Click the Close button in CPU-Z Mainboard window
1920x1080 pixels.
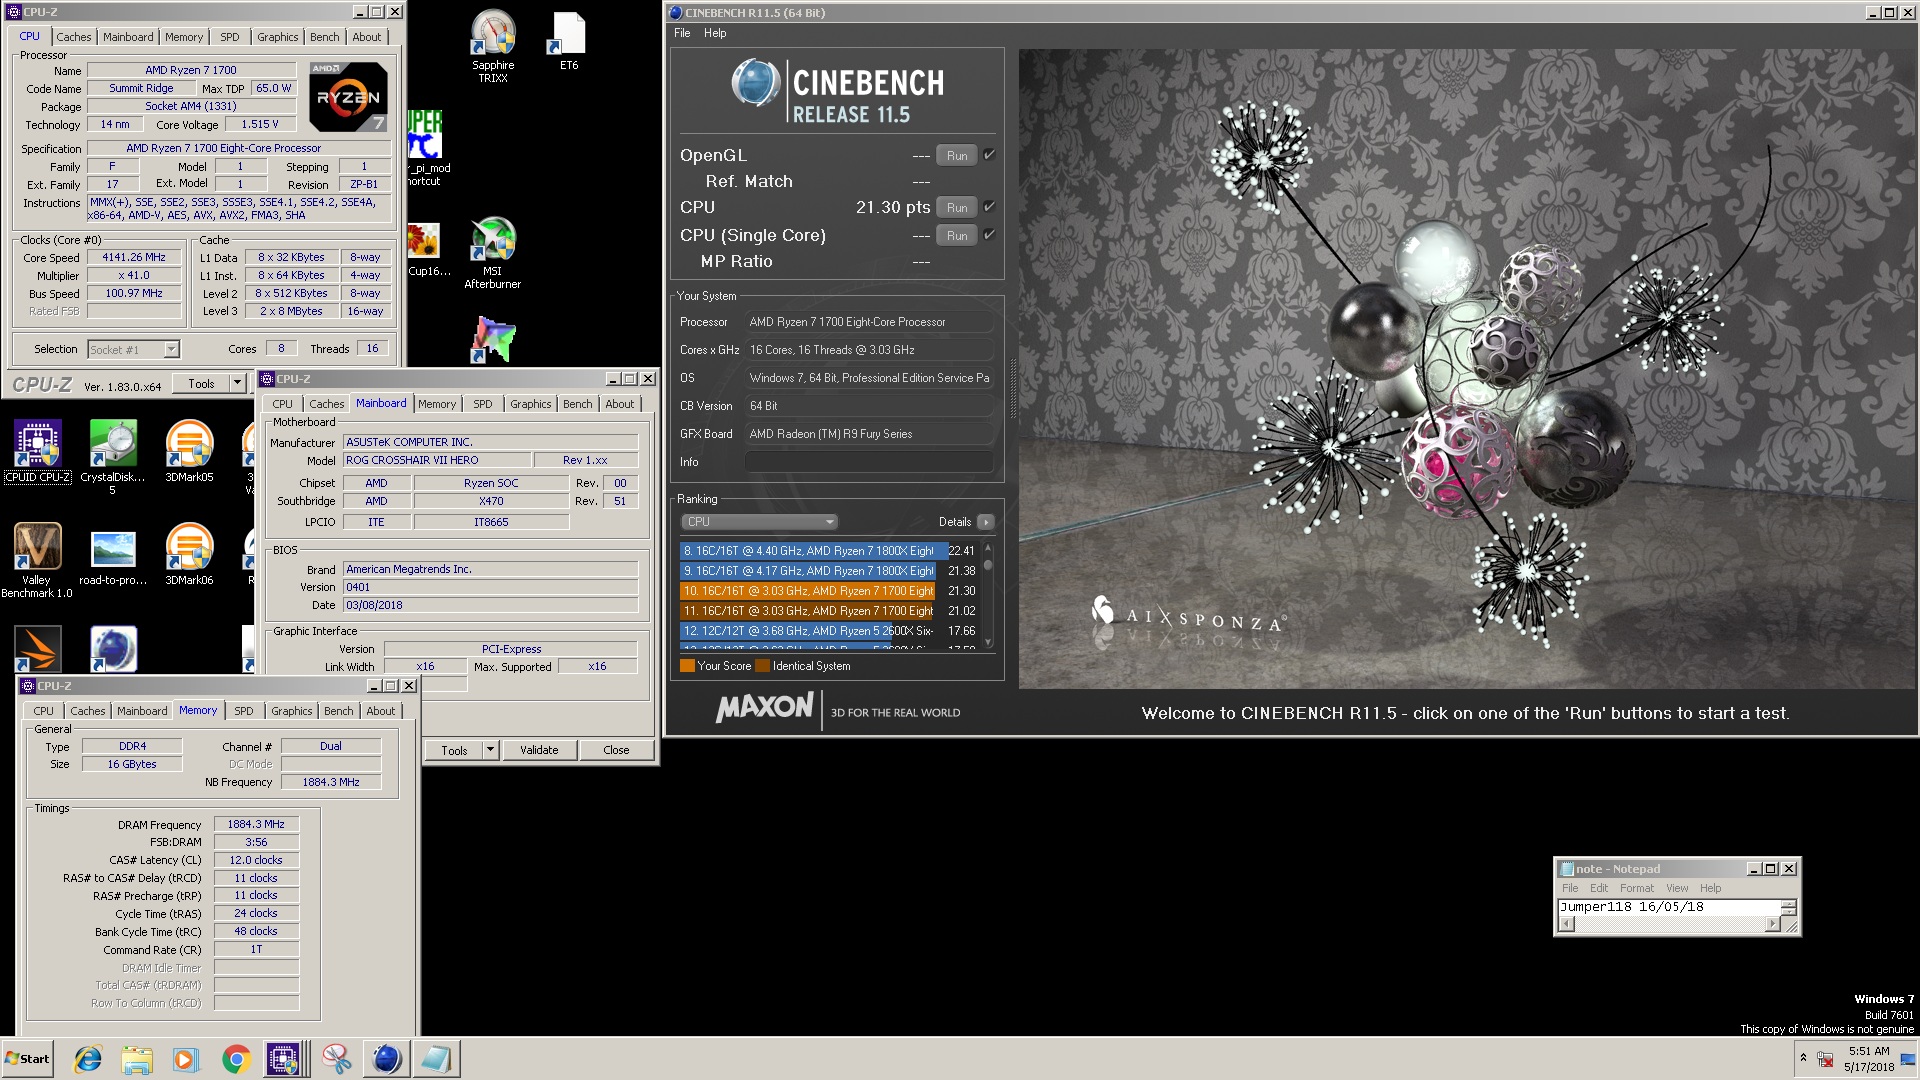(x=616, y=750)
